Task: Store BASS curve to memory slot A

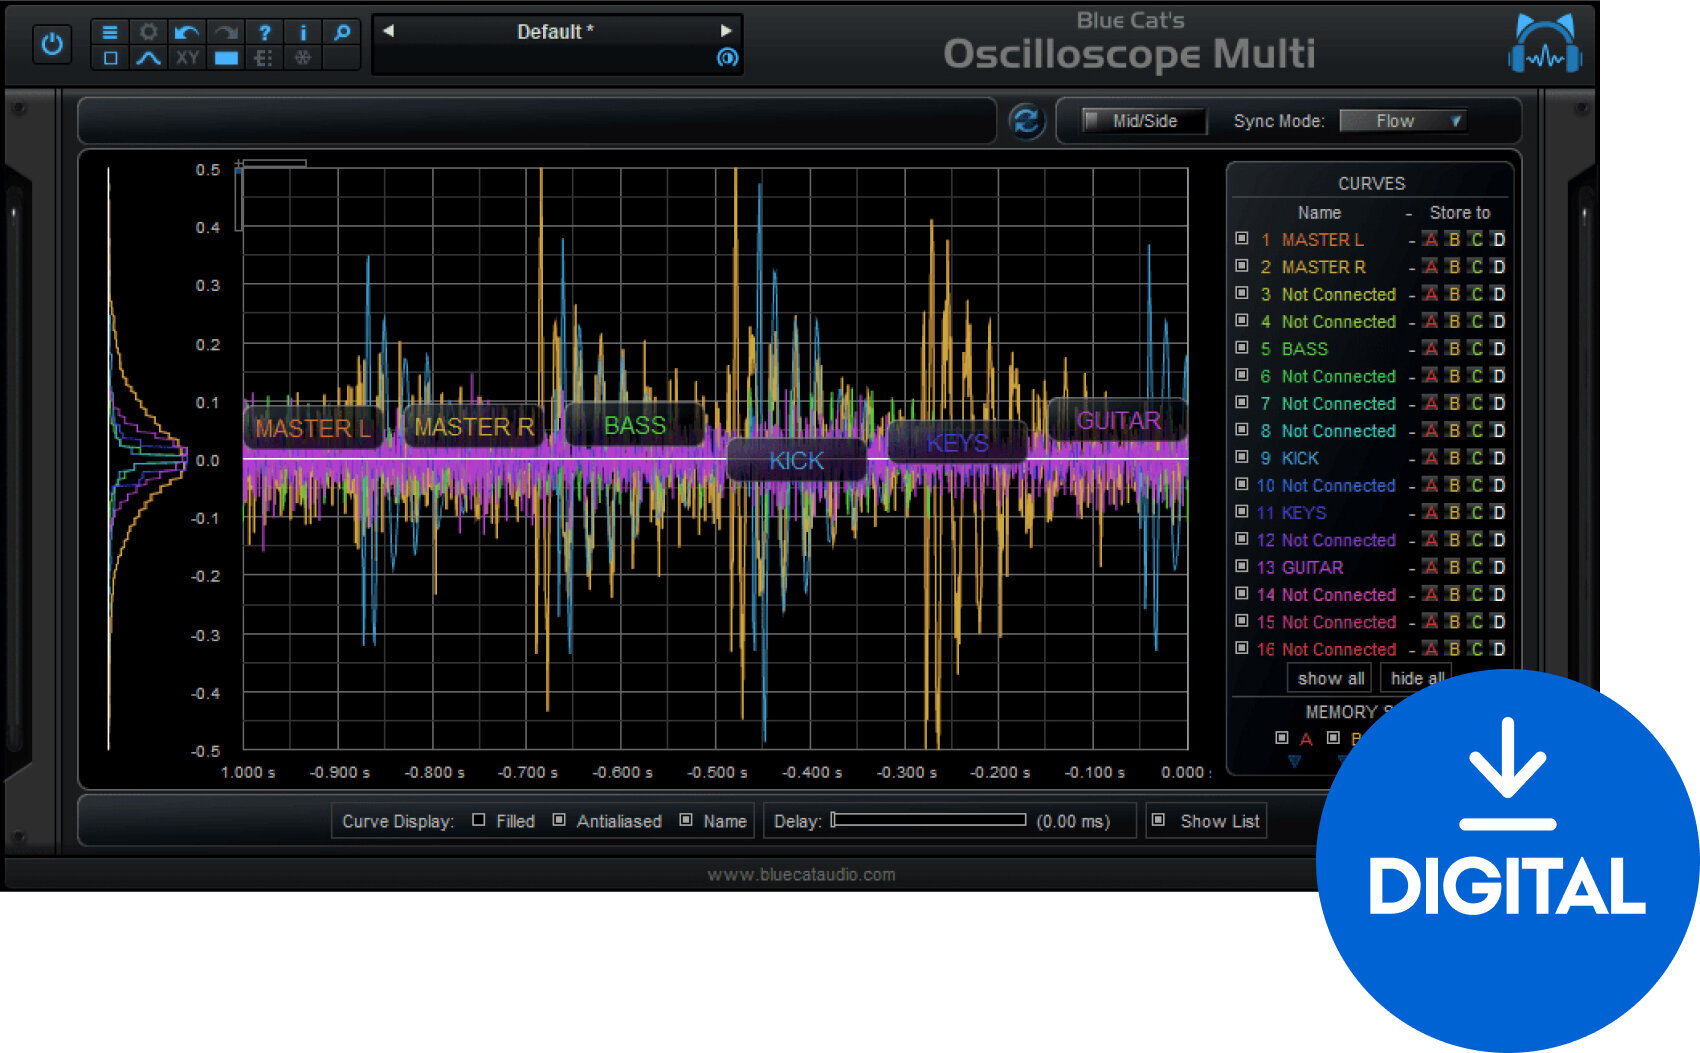Action: tap(1431, 349)
